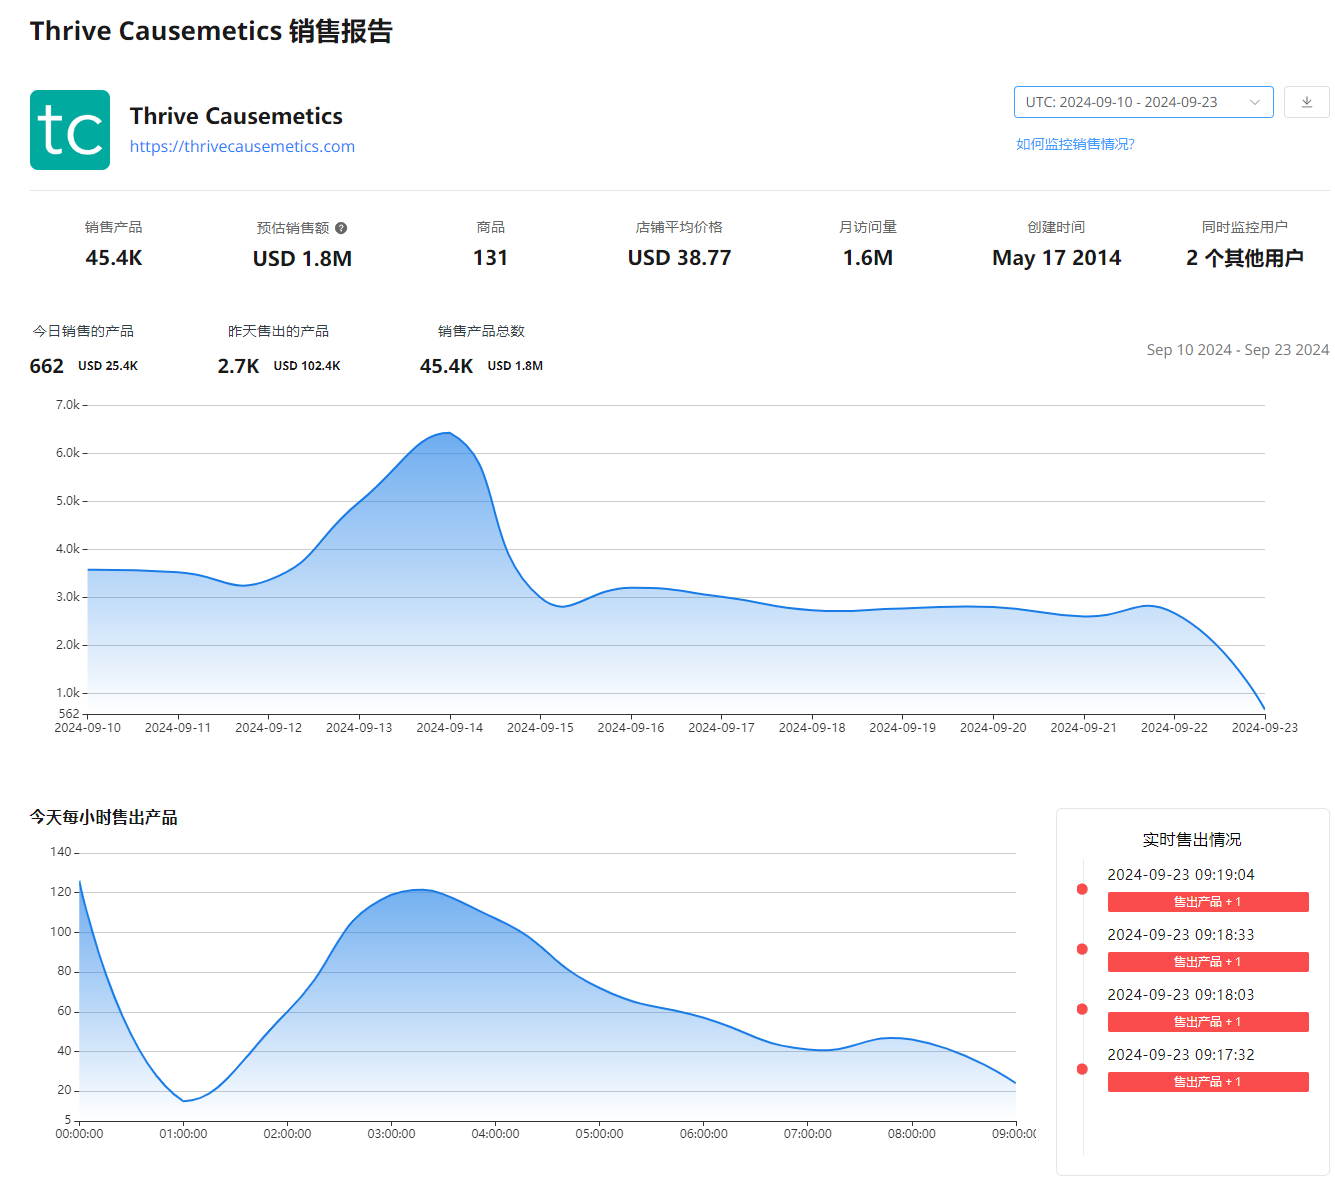Click the 2024-09-23 x-axis label
Screen dimensions: 1335x1178
pyautogui.click(x=1265, y=728)
